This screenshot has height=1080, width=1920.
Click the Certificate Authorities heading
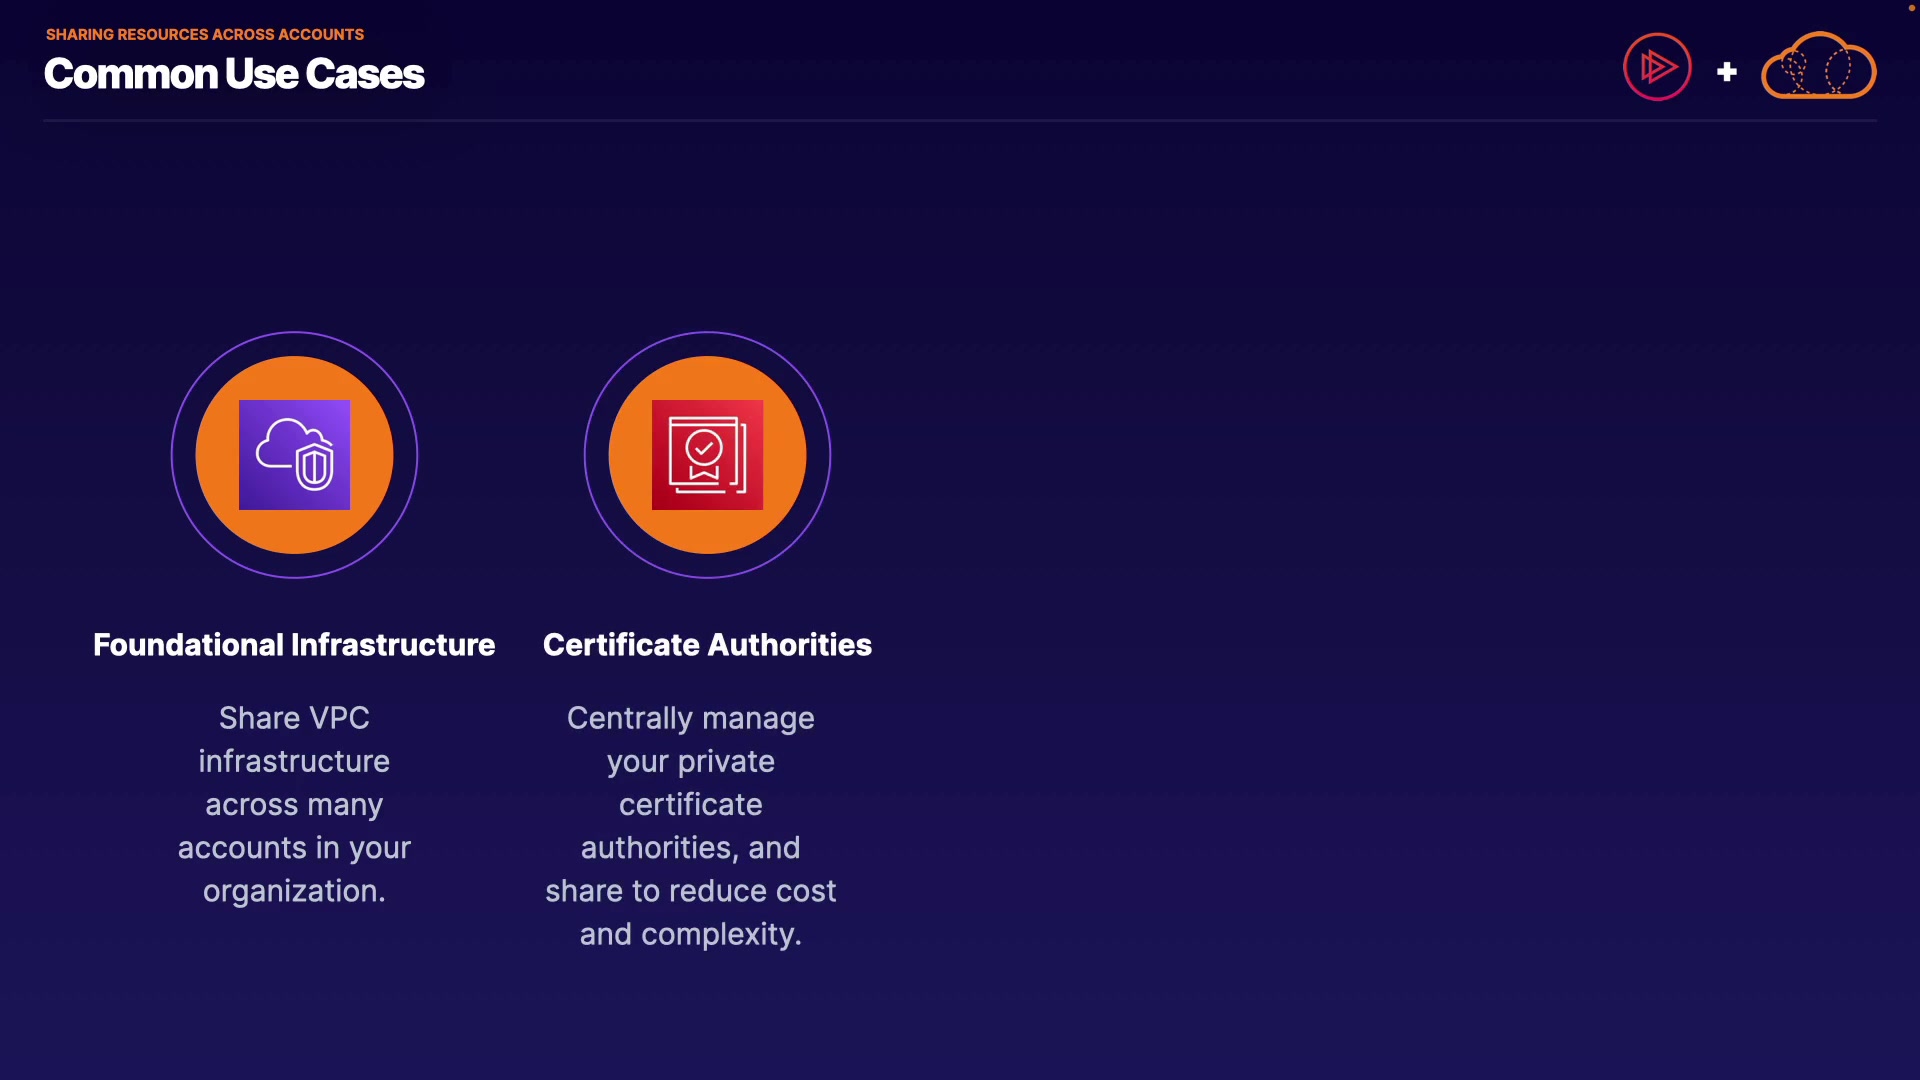pyautogui.click(x=707, y=645)
